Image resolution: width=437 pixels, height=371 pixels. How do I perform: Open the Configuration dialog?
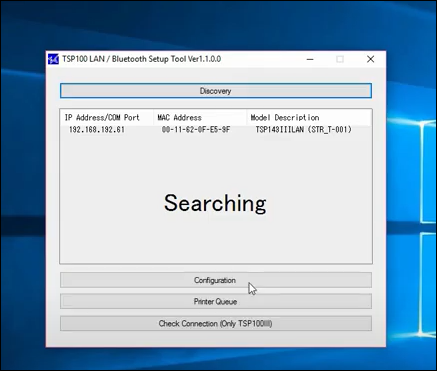point(216,280)
